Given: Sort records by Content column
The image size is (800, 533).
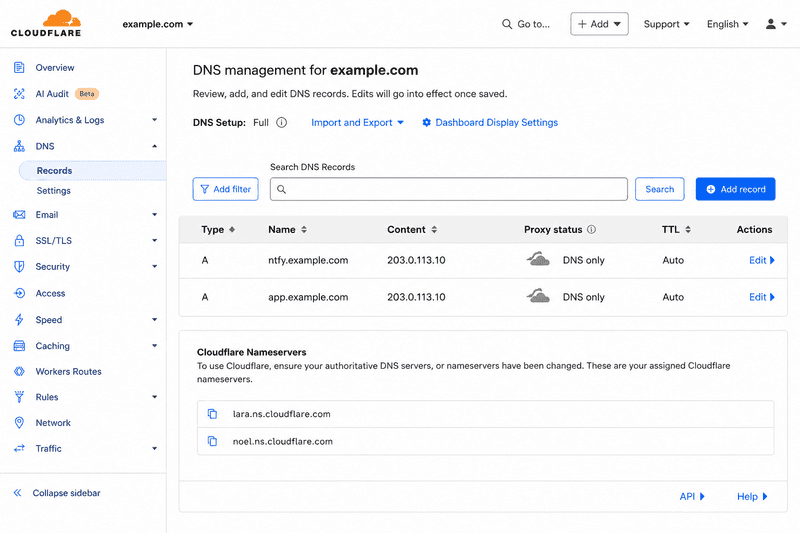Looking at the screenshot, I should click(x=412, y=230).
